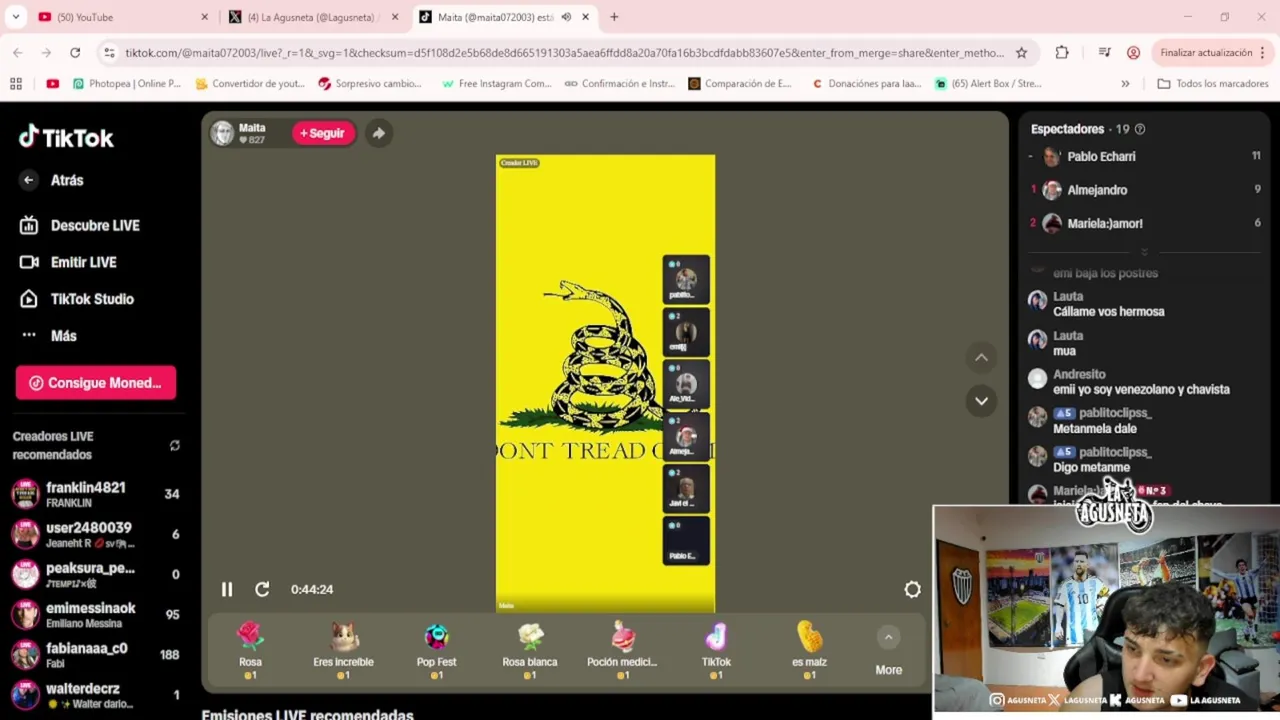Open Convertidor de yout... bookmark
Viewport: 1280px width, 720px height.
click(250, 84)
